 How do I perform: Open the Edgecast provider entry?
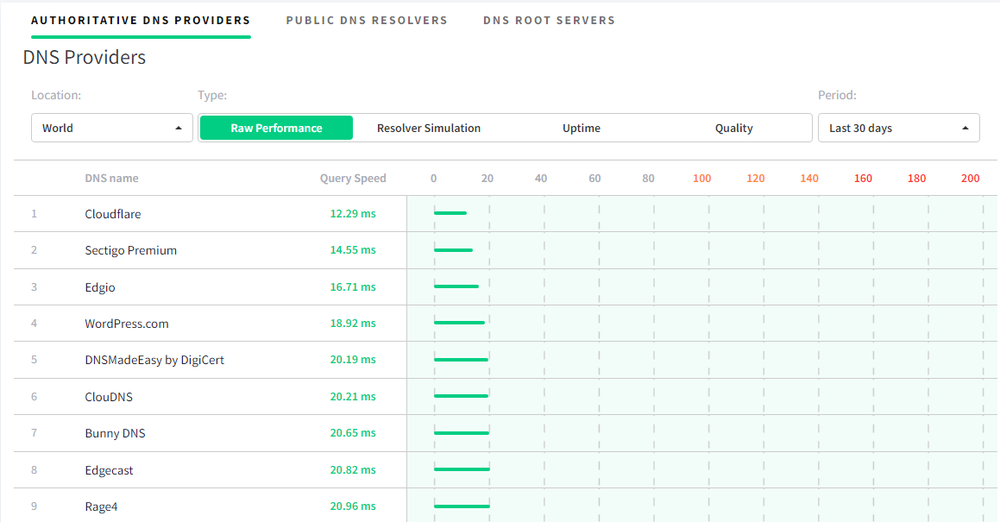[x=109, y=470]
